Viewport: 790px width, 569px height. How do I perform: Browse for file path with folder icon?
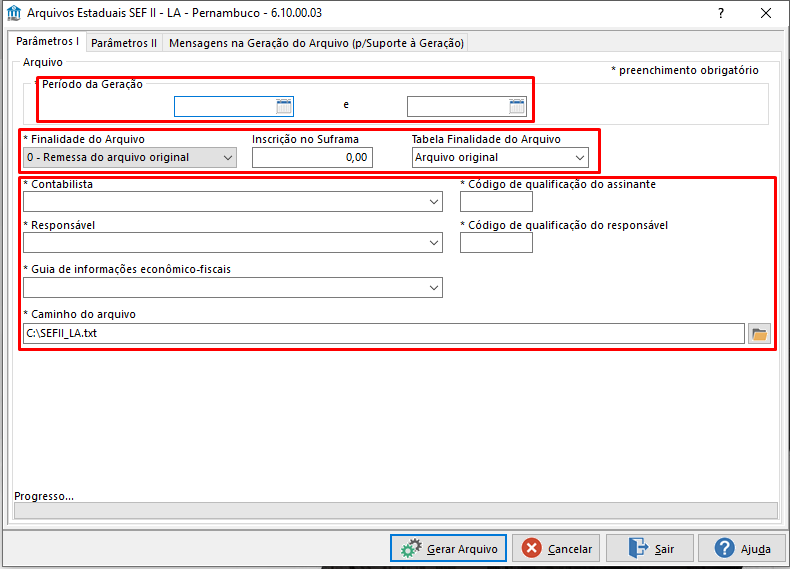click(759, 334)
